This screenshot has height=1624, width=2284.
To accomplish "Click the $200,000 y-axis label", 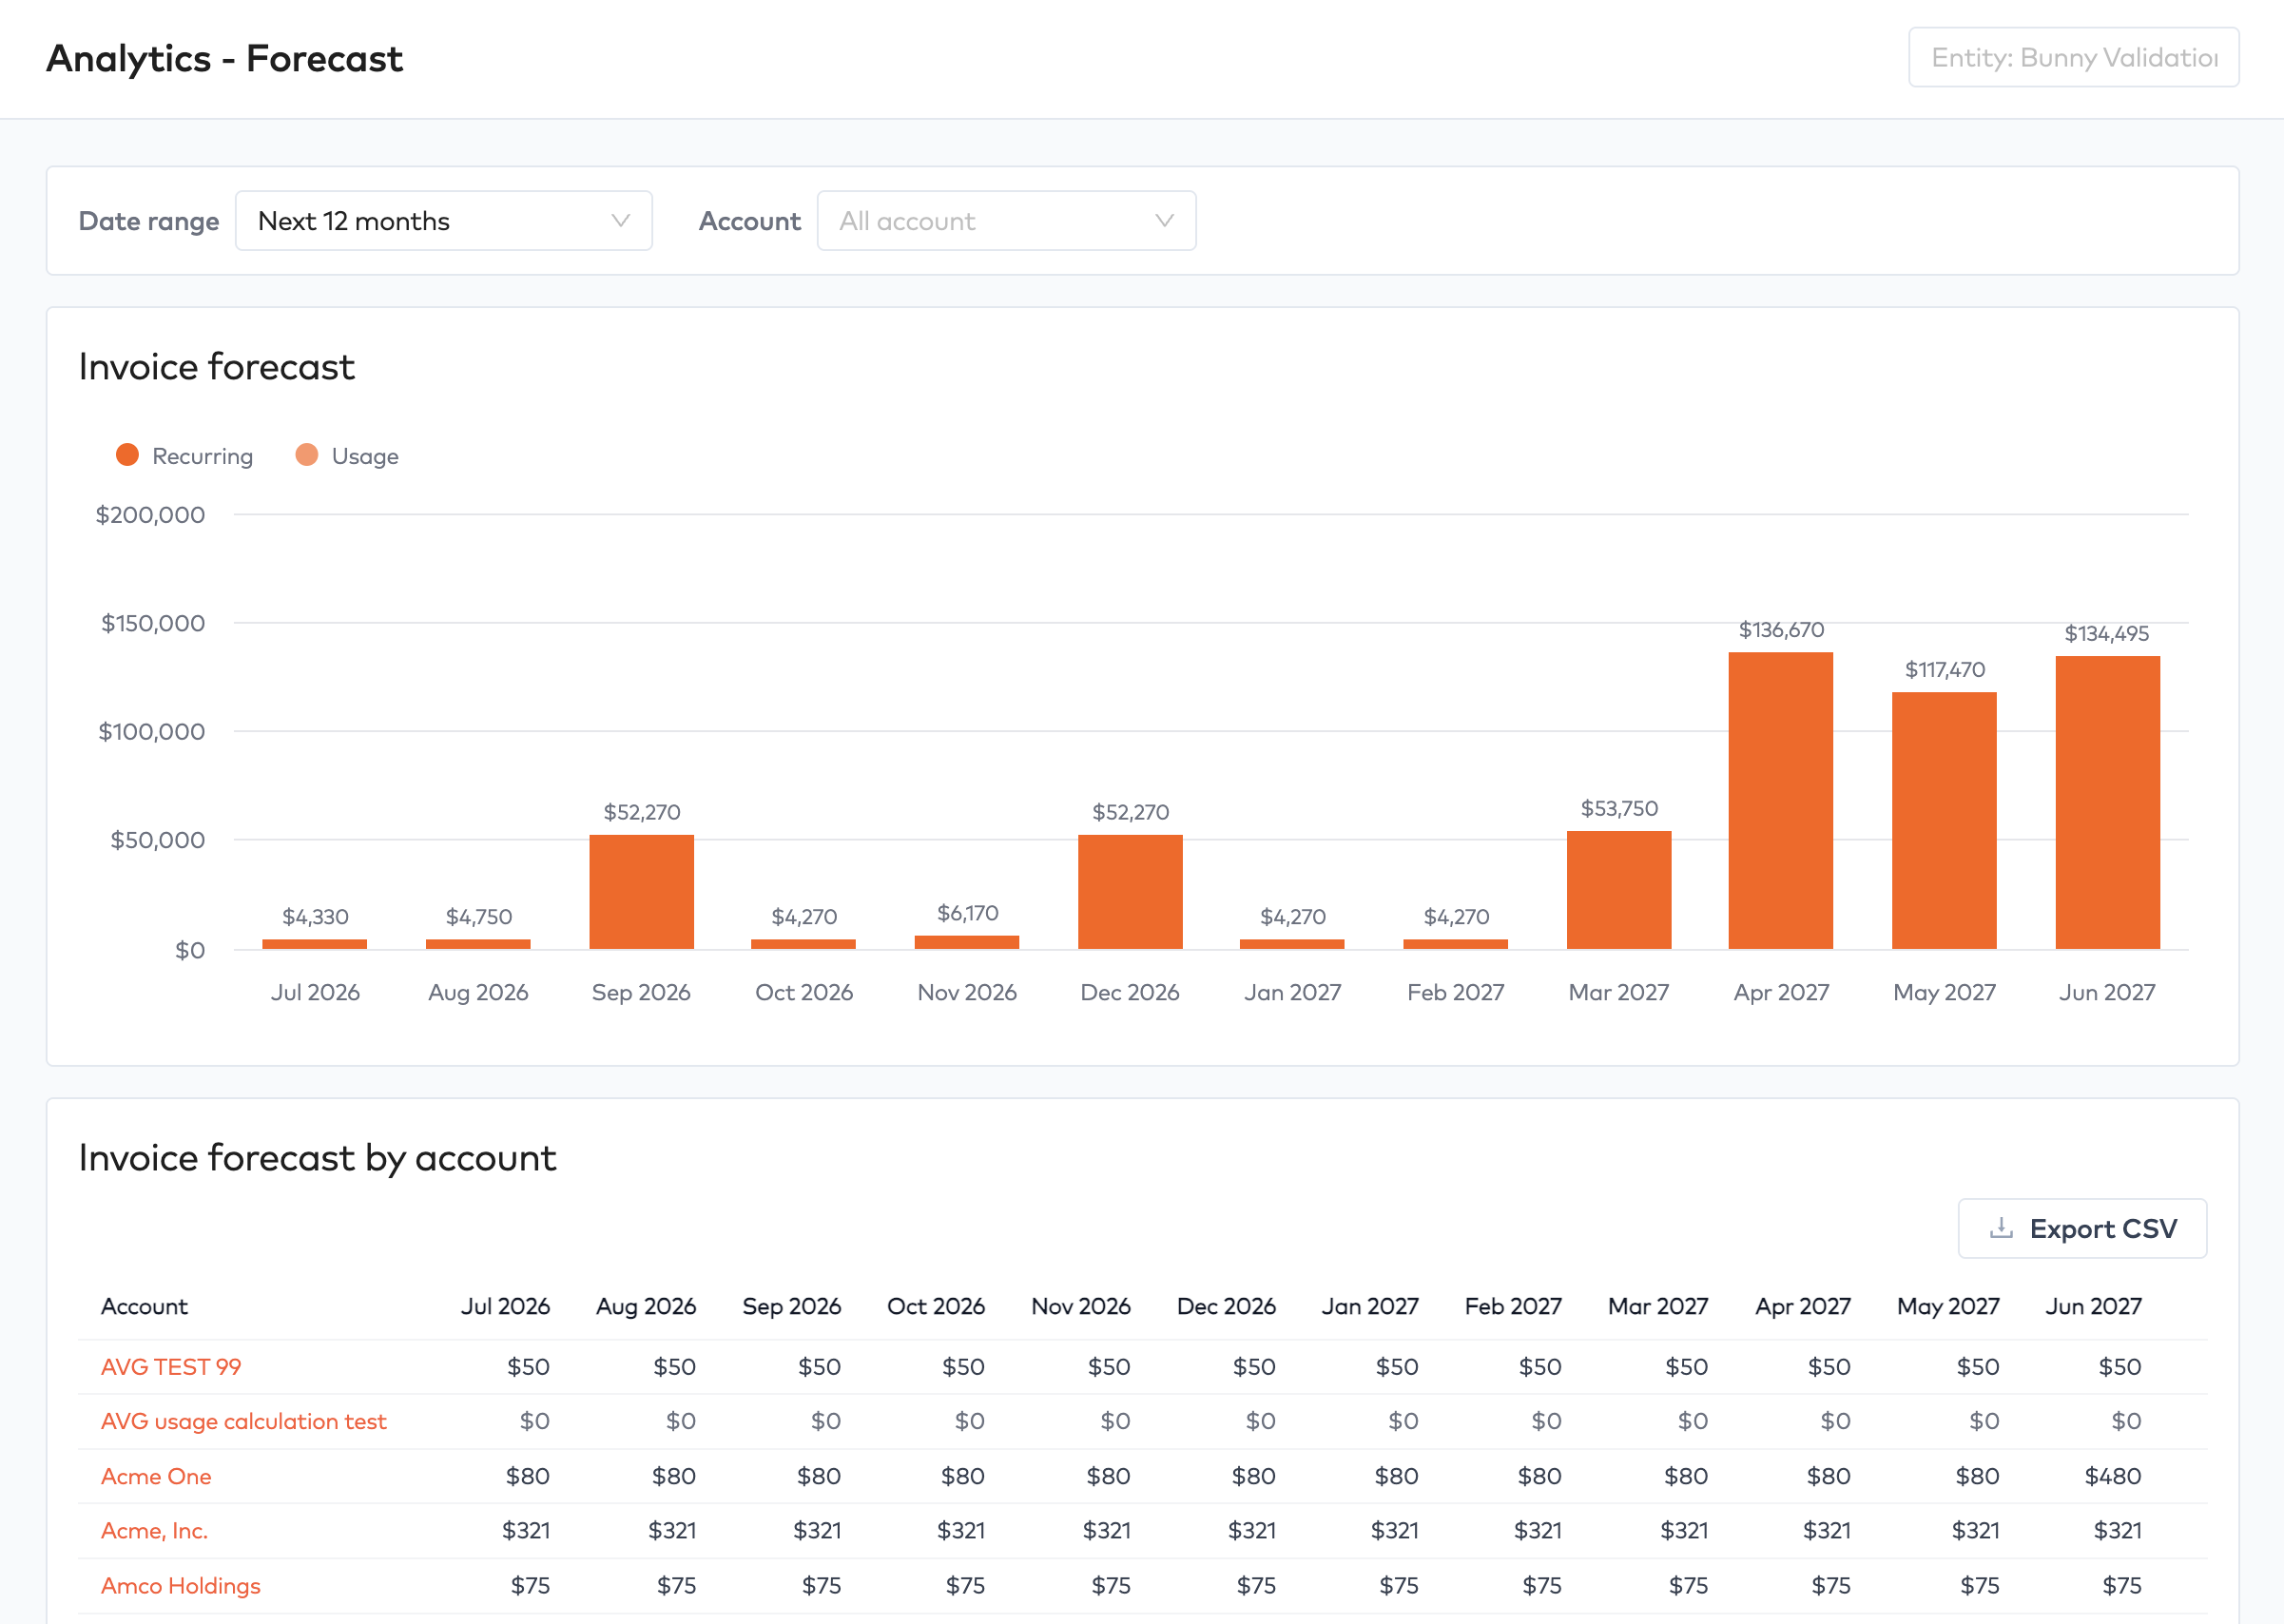I will click(x=150, y=515).
